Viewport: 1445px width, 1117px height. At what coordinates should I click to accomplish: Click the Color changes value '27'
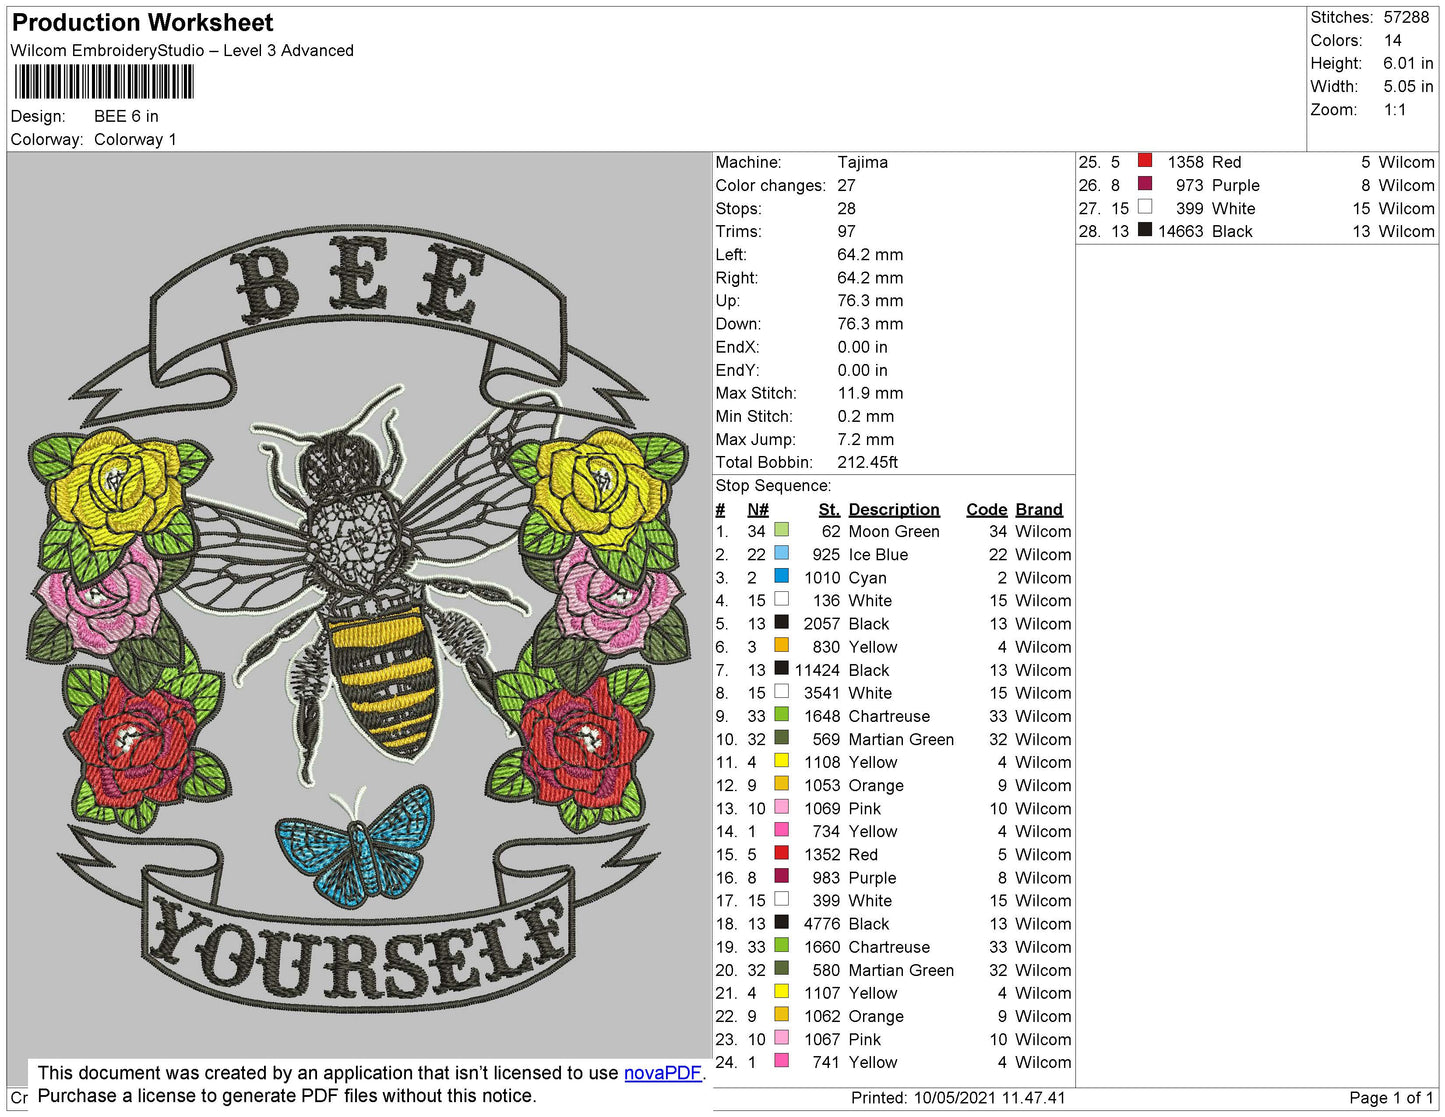coord(846,185)
